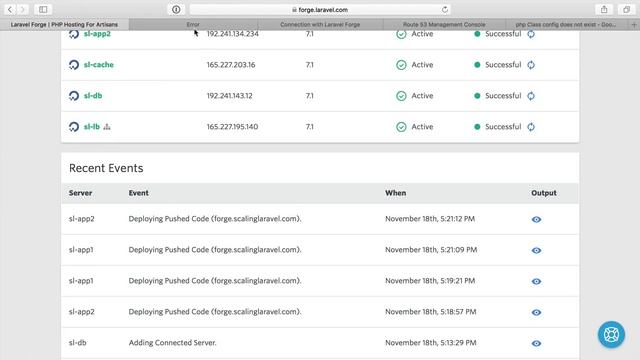Open the sl-app2 server link
Image resolution: width=640 pixels, height=360 pixels.
(x=97, y=34)
